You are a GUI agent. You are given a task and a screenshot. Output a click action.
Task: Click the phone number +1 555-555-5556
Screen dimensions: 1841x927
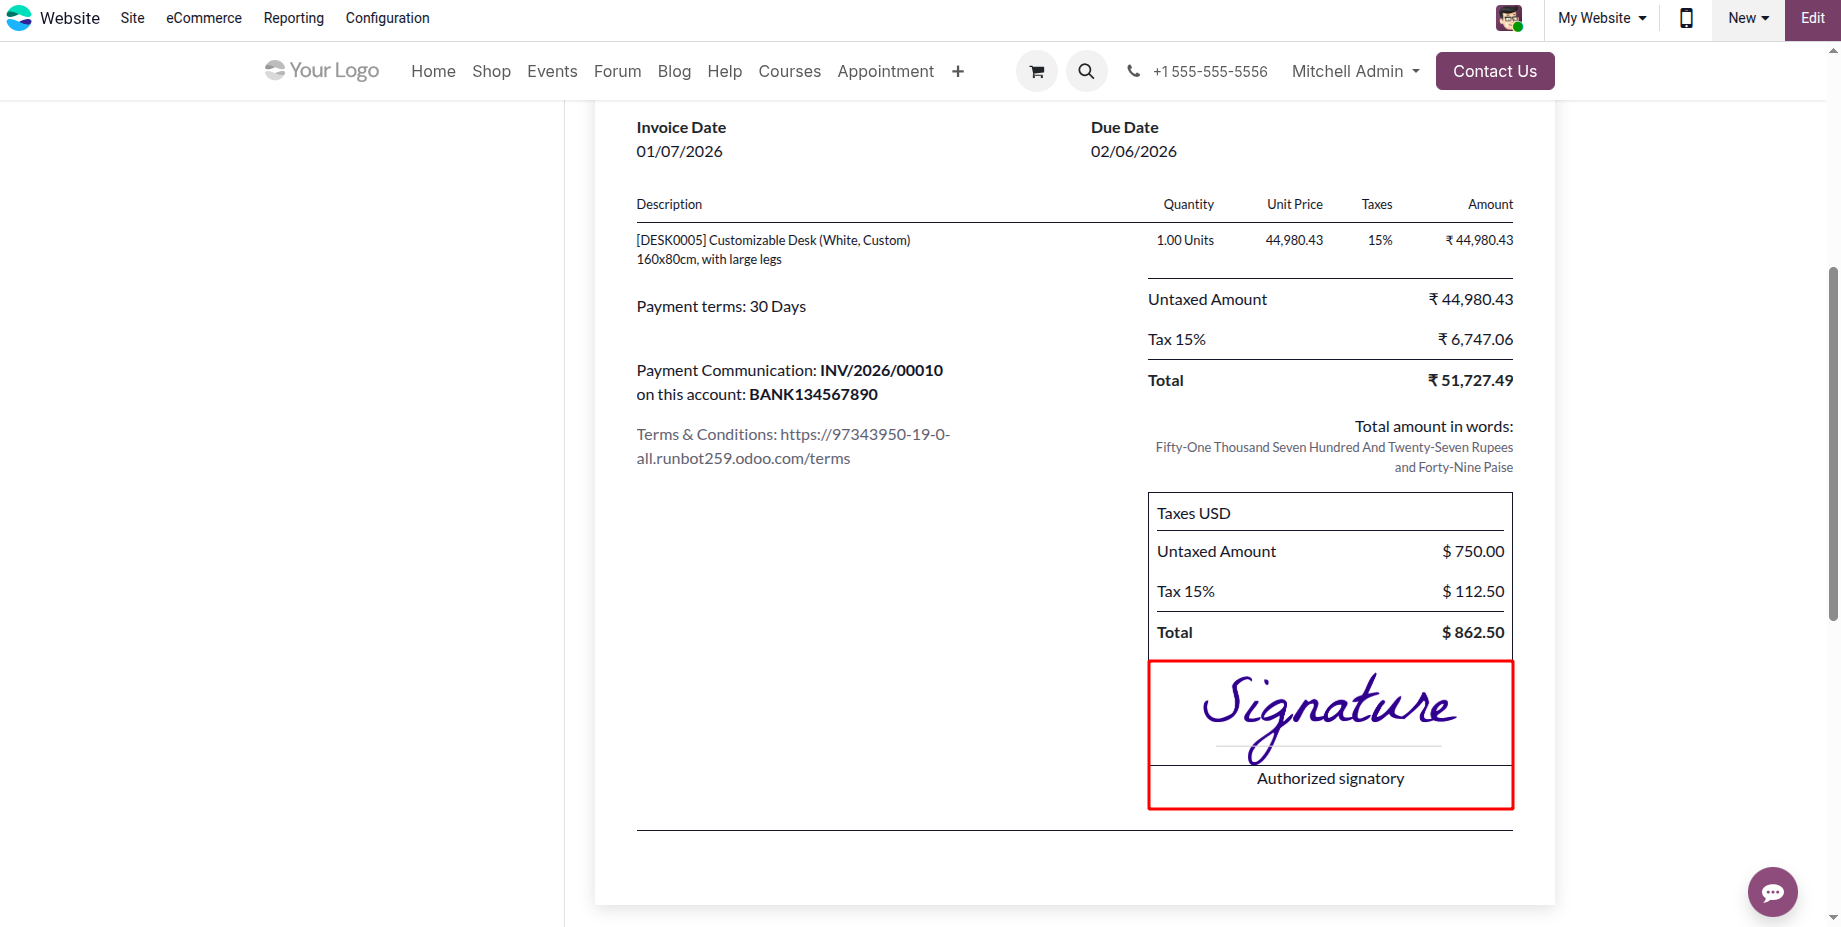pyautogui.click(x=1209, y=72)
